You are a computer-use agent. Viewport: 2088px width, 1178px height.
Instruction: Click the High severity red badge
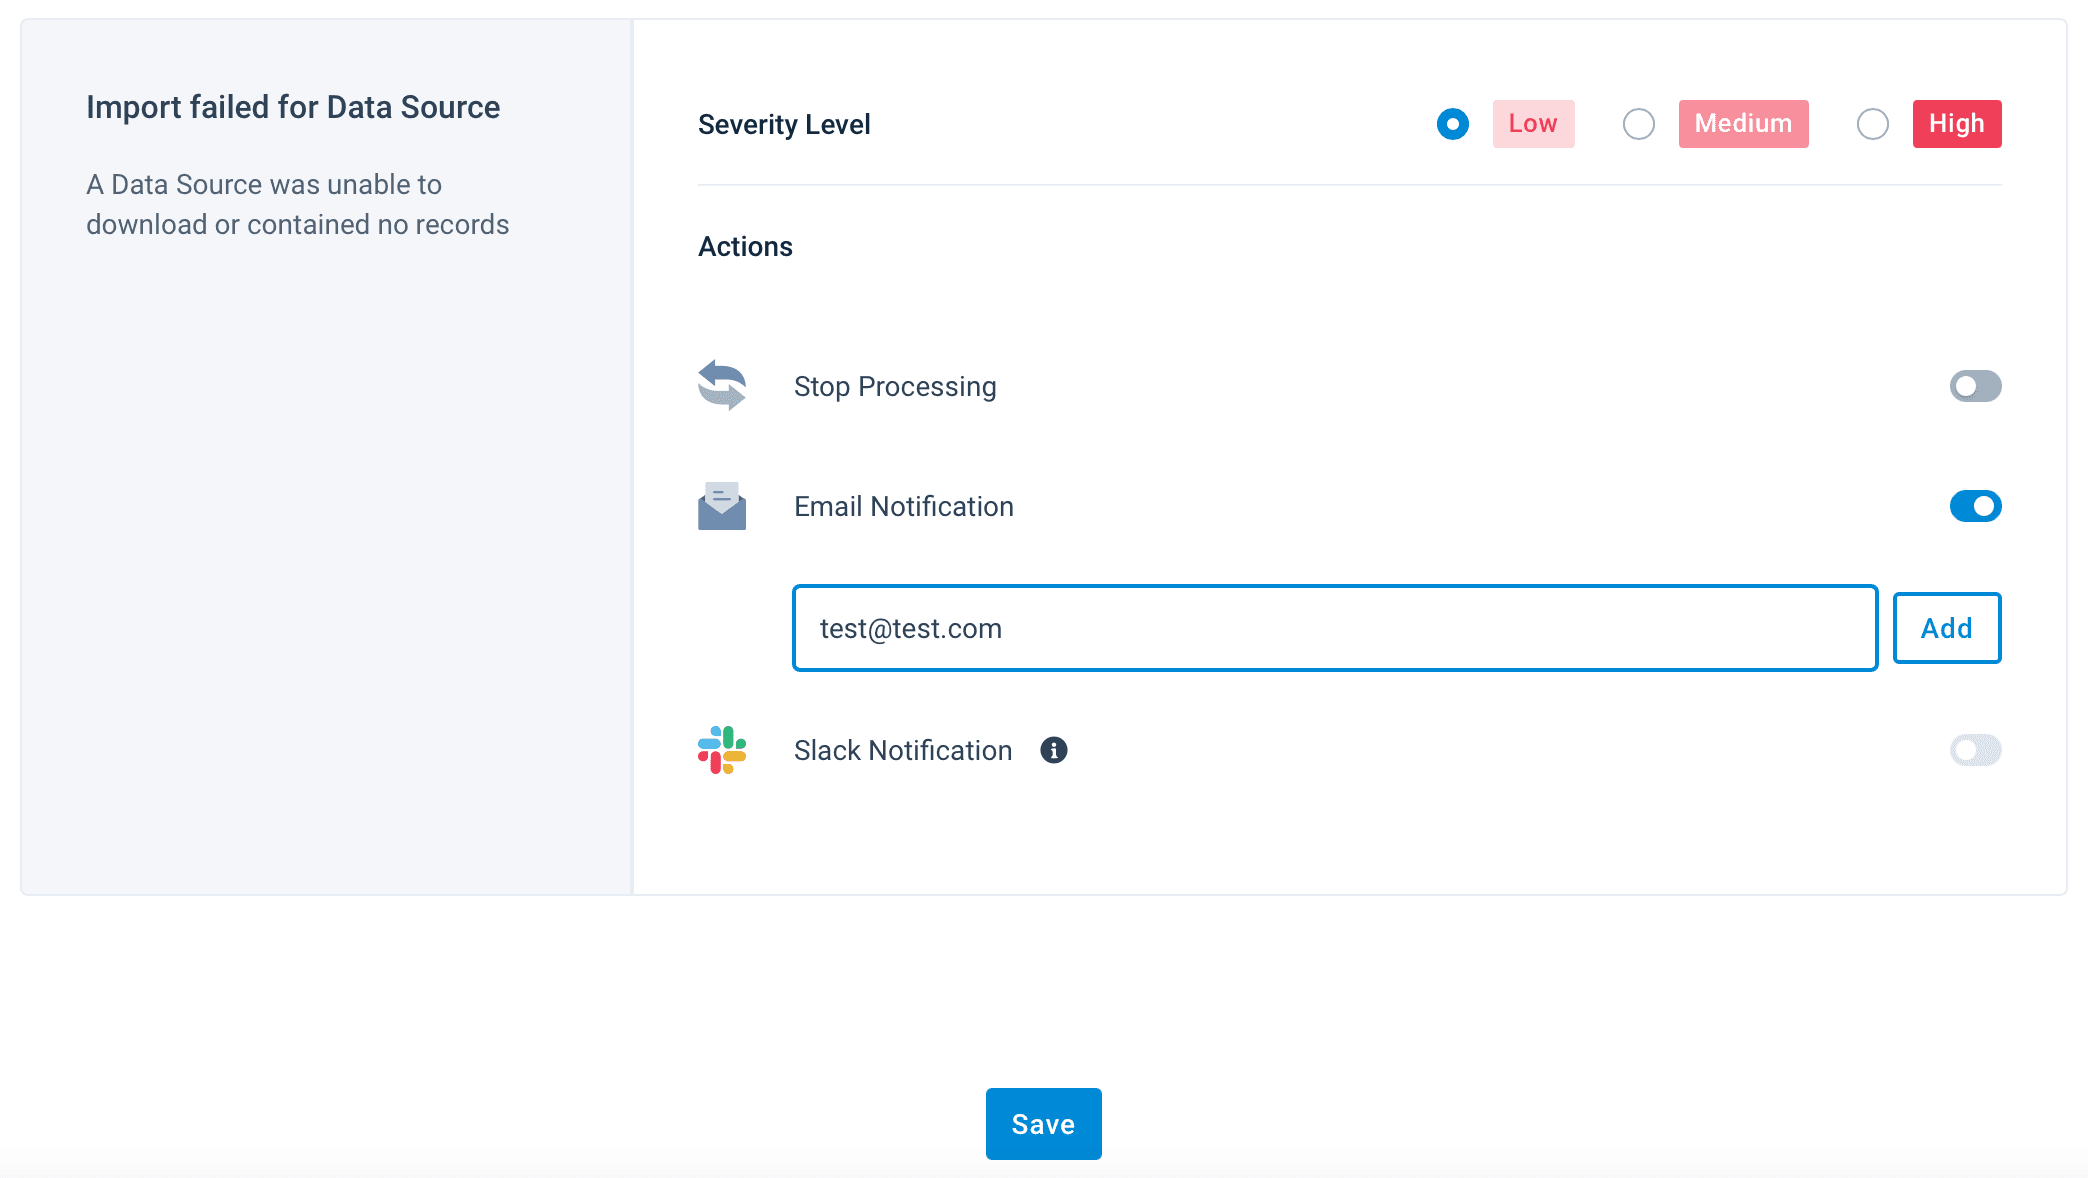coord(1956,124)
